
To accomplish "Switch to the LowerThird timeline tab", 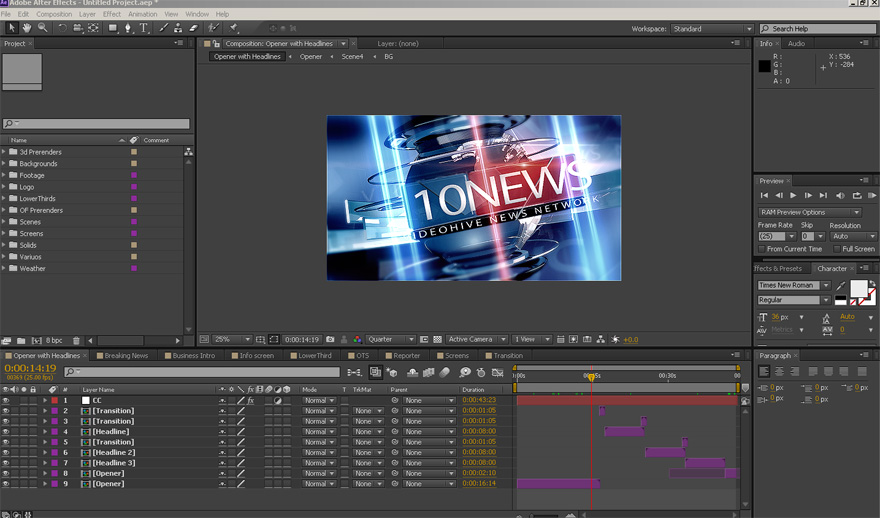I will click(x=311, y=355).
